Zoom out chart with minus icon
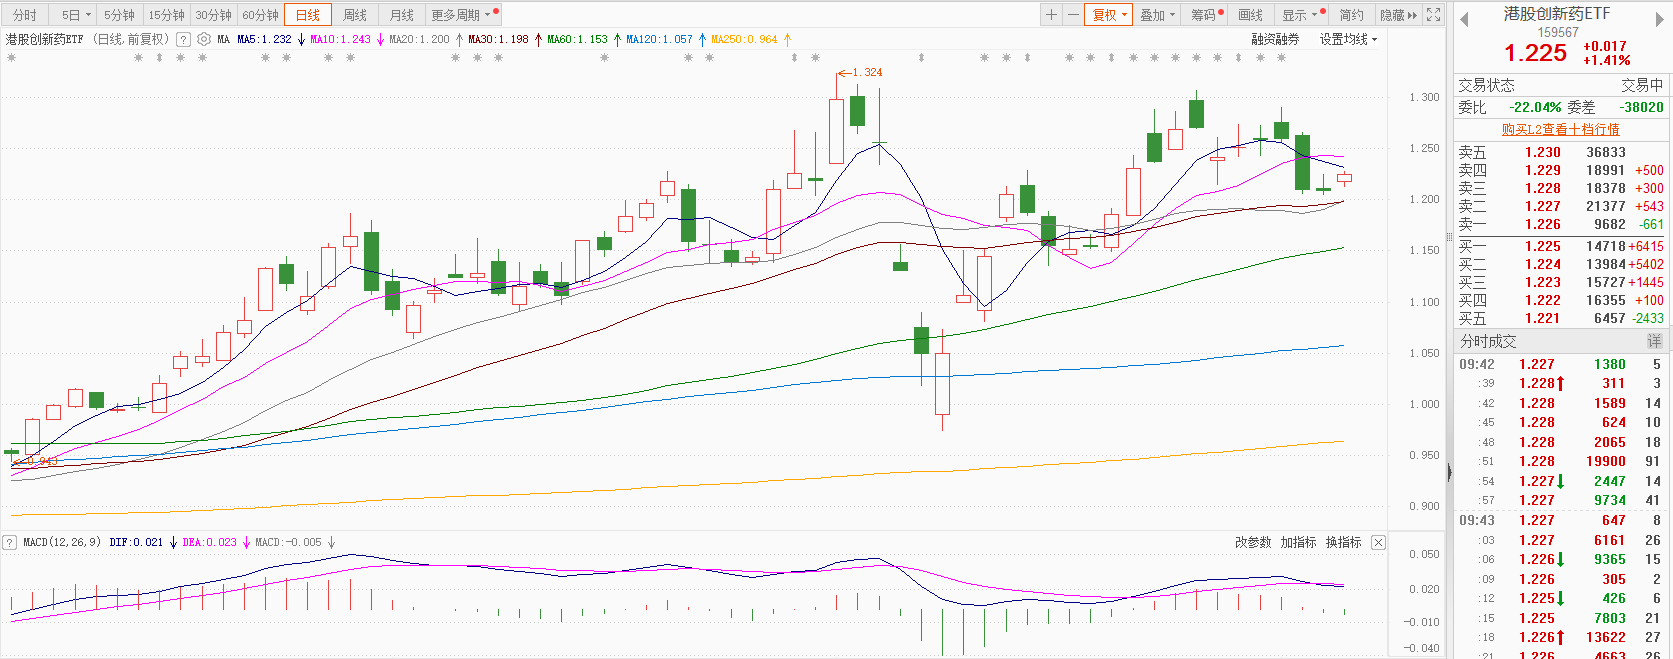 1072,15
